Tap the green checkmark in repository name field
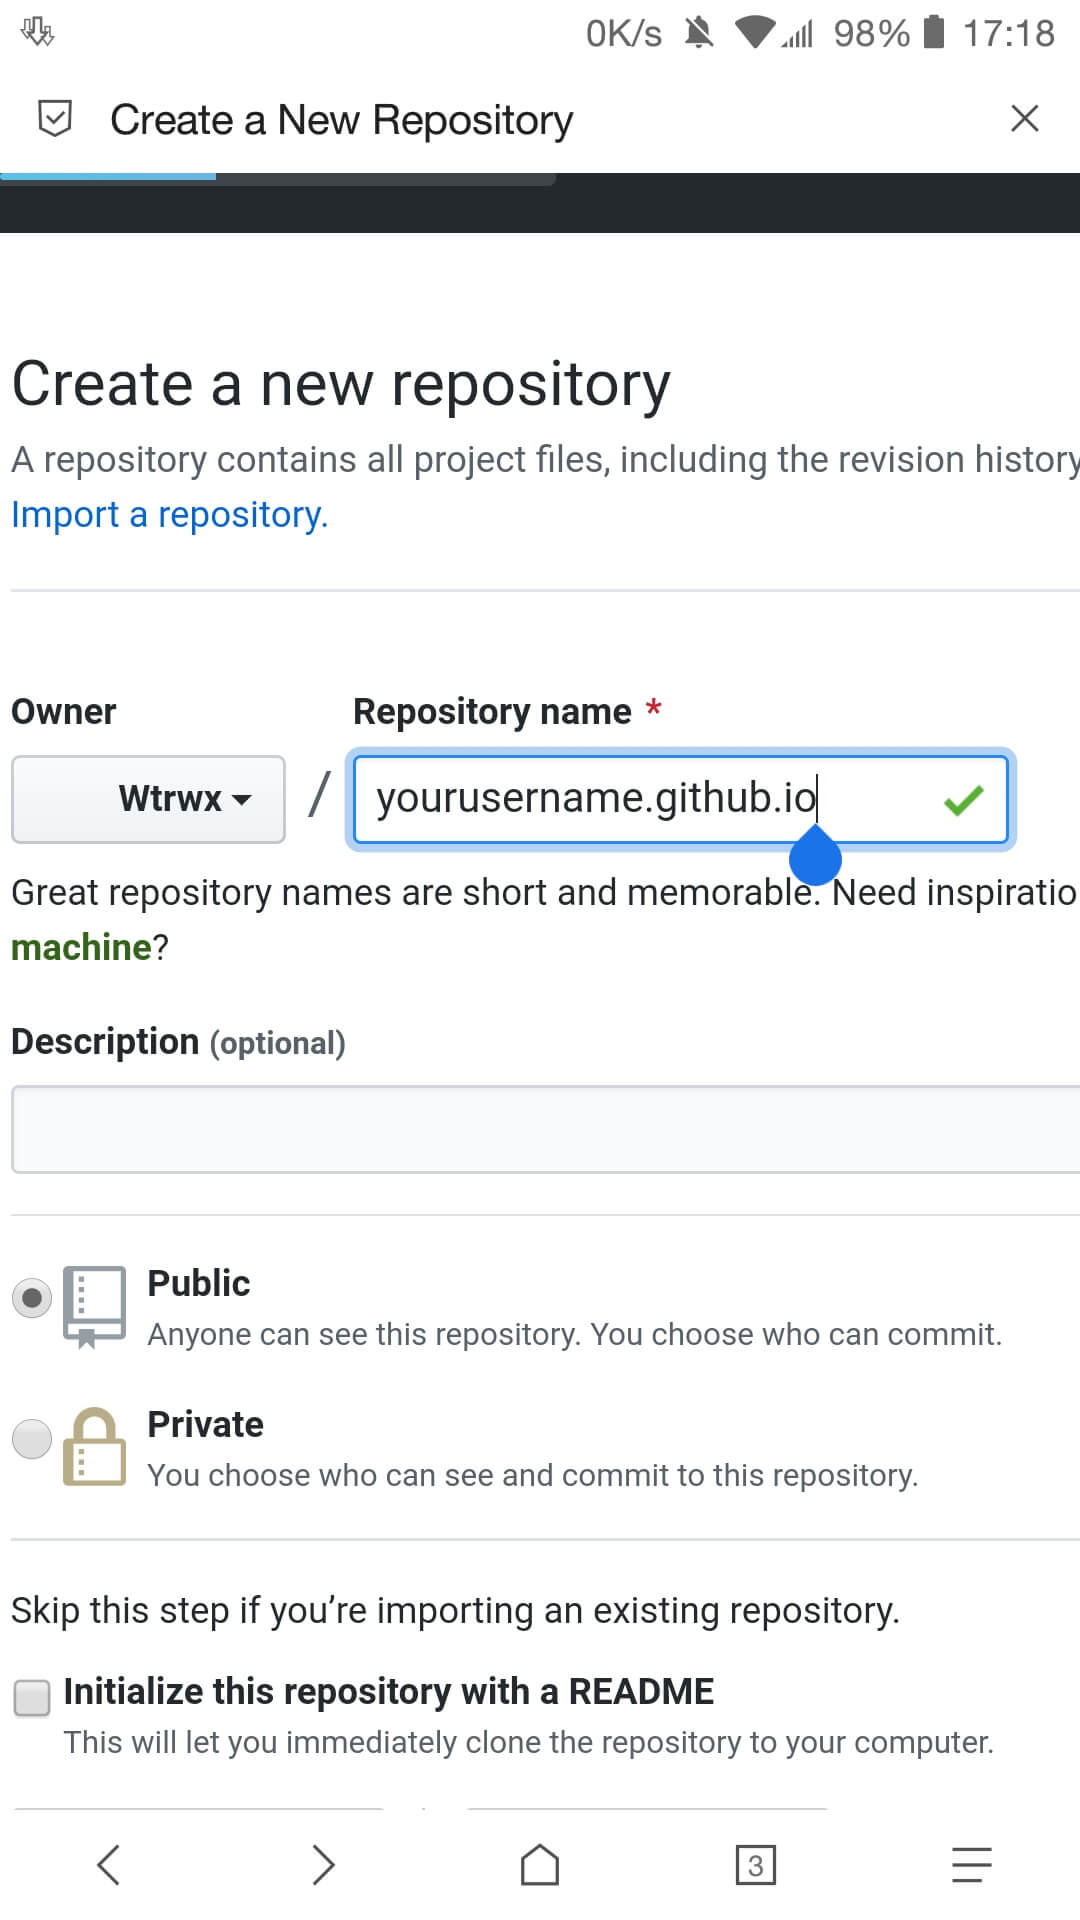The image size is (1080, 1920). click(x=963, y=800)
